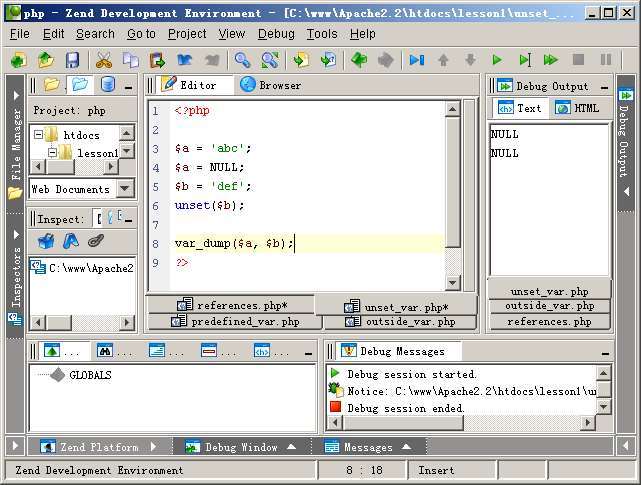Select the blue project folder tab icon
Image resolution: width=641 pixels, height=485 pixels.
click(80, 85)
